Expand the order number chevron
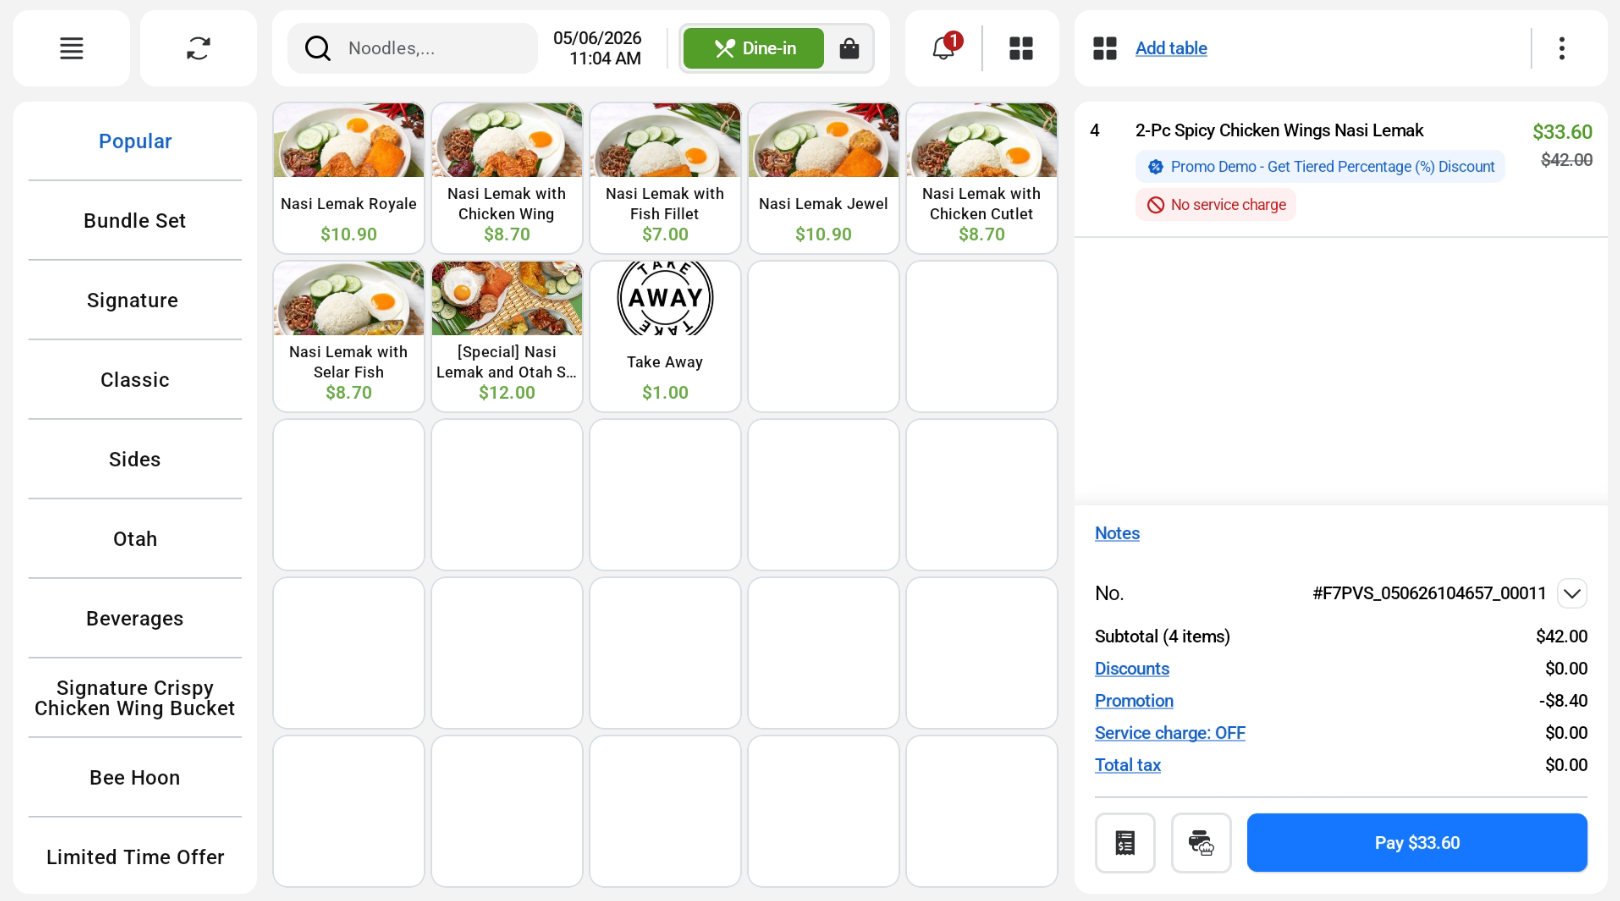 point(1572,593)
